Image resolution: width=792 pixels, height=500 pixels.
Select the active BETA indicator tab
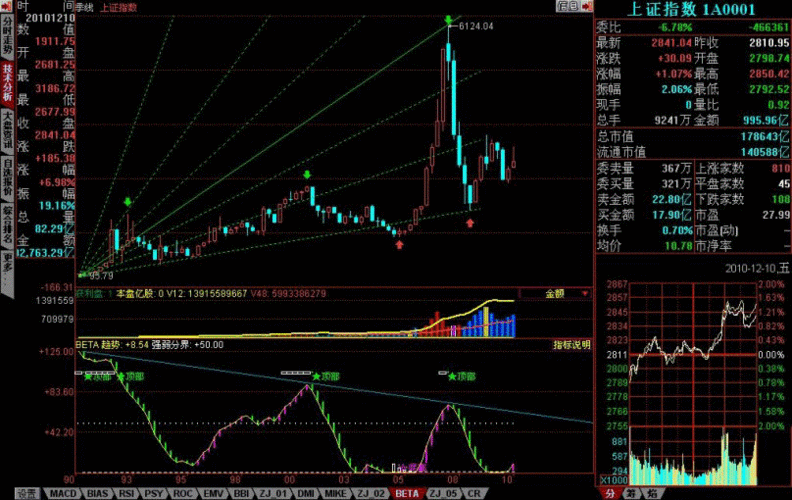[407, 493]
